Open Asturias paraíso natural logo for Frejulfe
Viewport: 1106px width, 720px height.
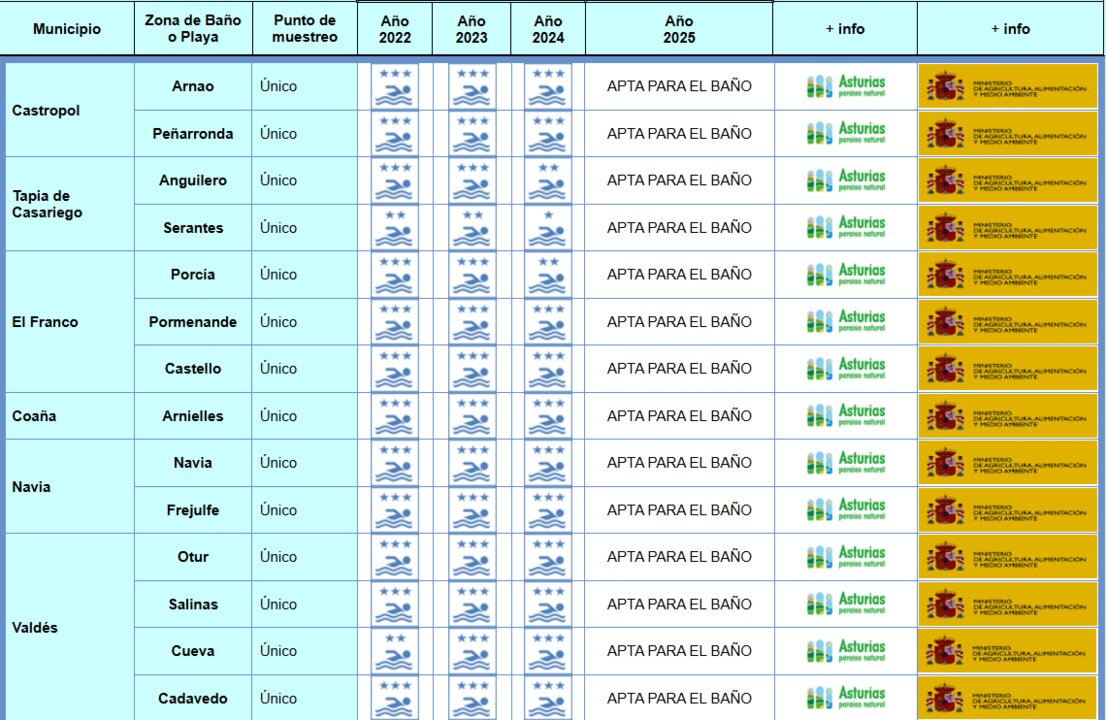tap(846, 510)
